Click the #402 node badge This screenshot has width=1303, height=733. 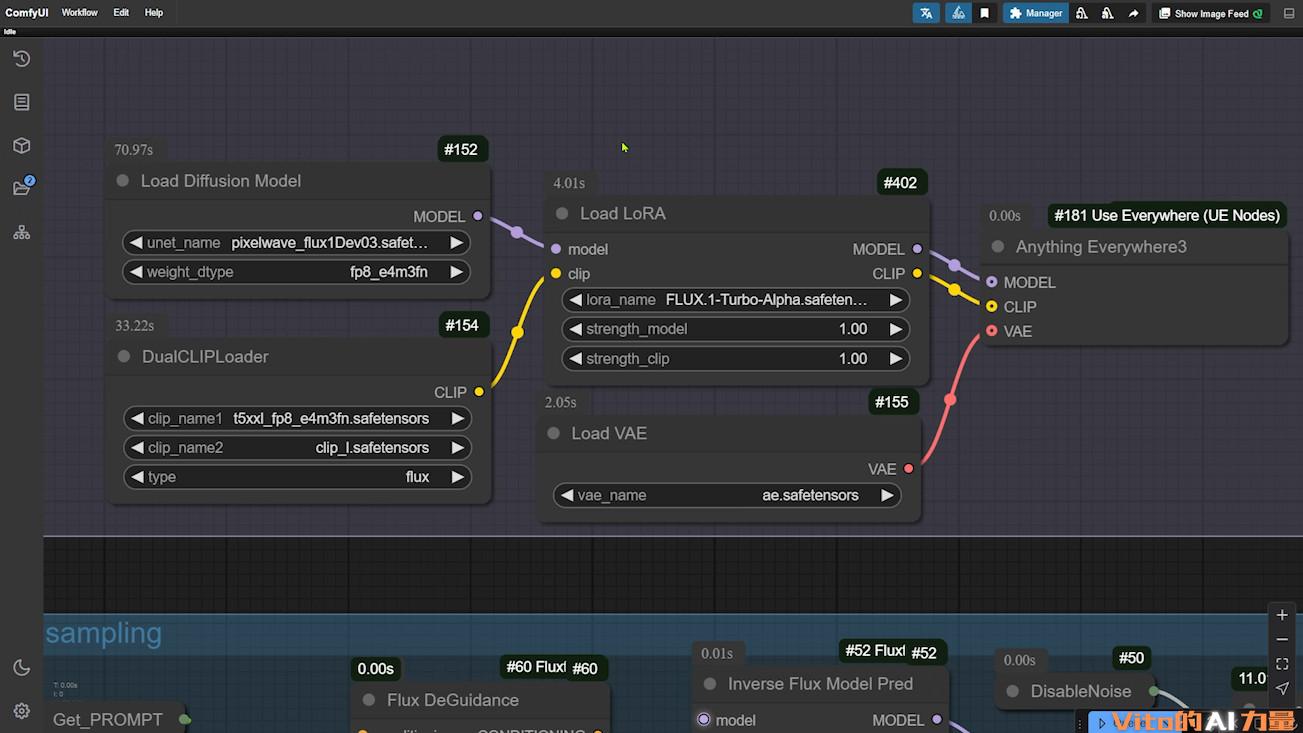pyautogui.click(x=900, y=182)
